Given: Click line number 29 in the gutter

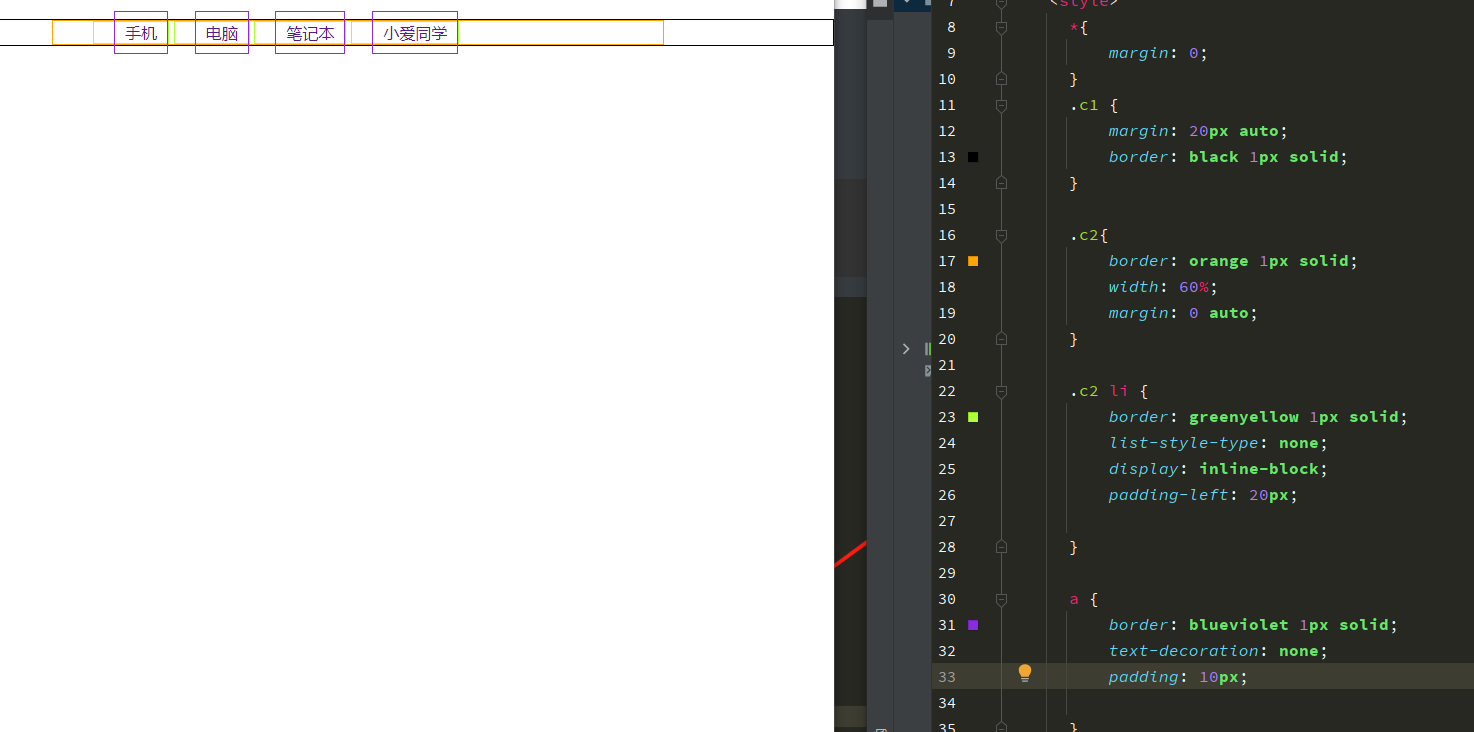Looking at the screenshot, I should point(946,573).
